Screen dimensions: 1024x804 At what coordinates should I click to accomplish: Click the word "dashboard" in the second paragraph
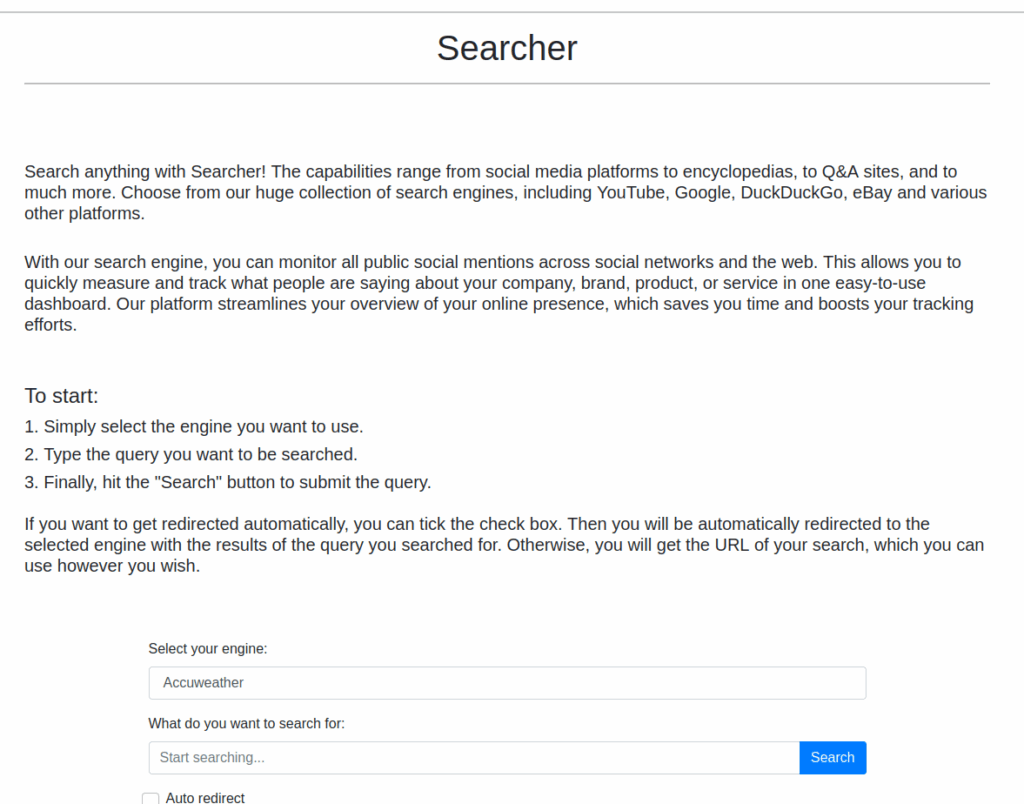pyautogui.click(x=66, y=304)
